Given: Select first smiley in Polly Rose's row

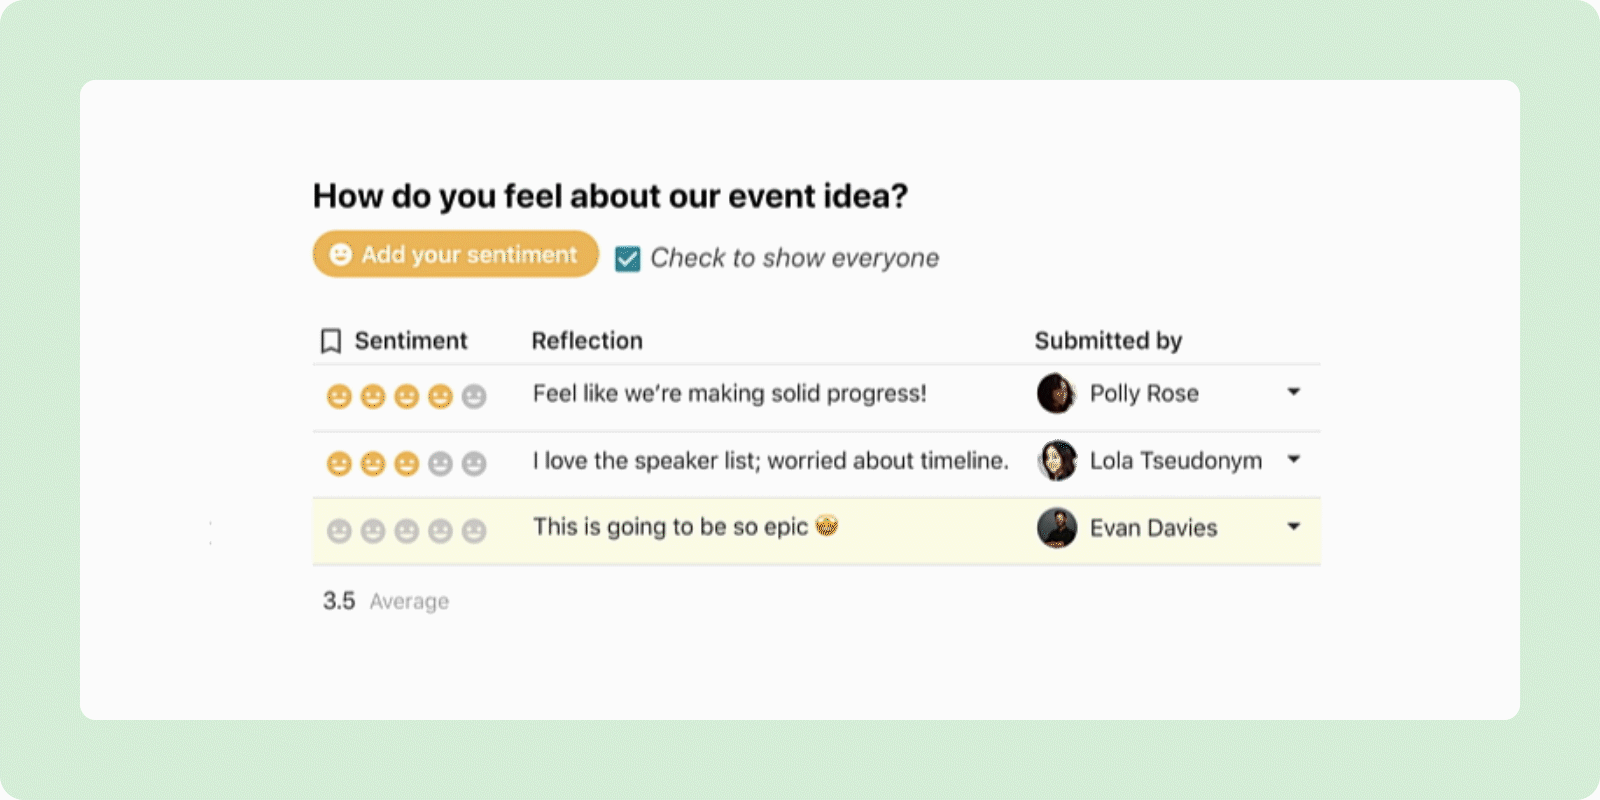Looking at the screenshot, I should pyautogui.click(x=339, y=397).
